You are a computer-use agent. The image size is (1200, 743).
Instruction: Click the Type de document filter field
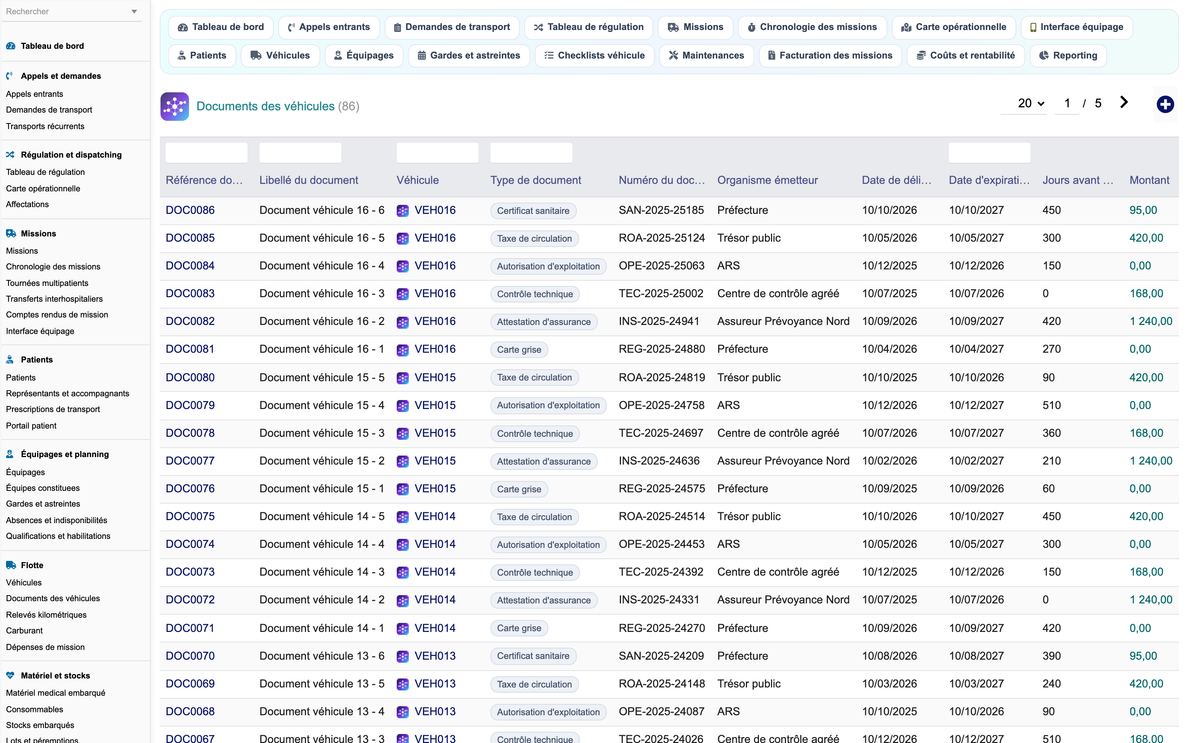coord(531,152)
